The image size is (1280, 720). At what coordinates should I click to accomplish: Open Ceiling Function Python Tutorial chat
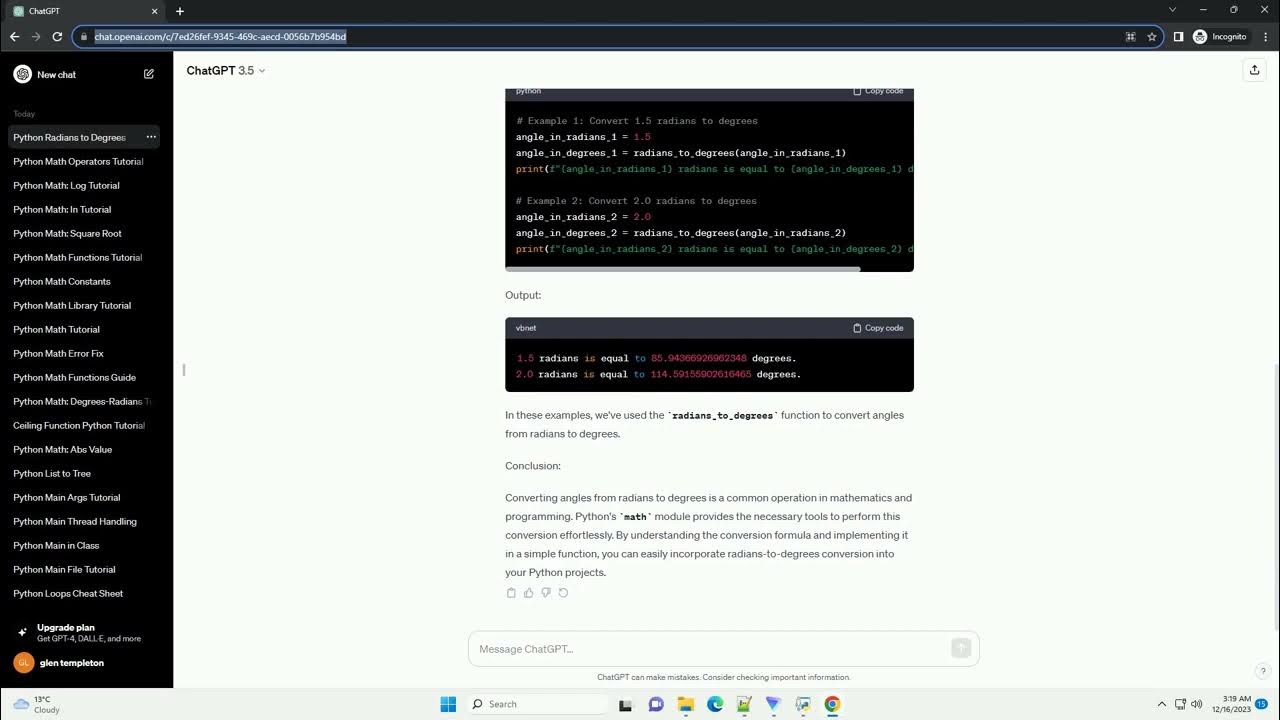[x=79, y=425]
